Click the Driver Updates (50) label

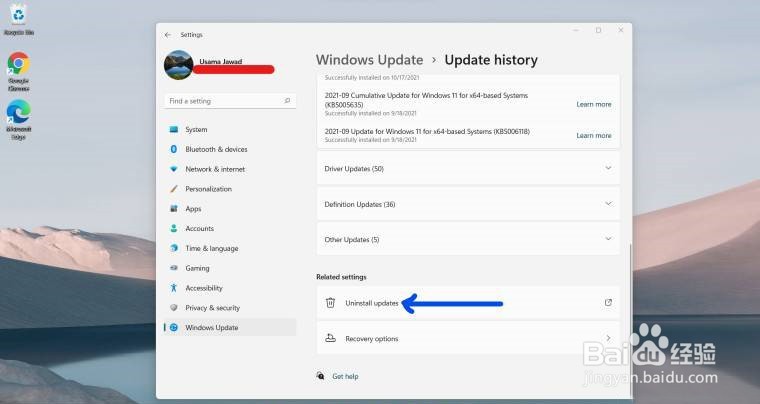354,169
